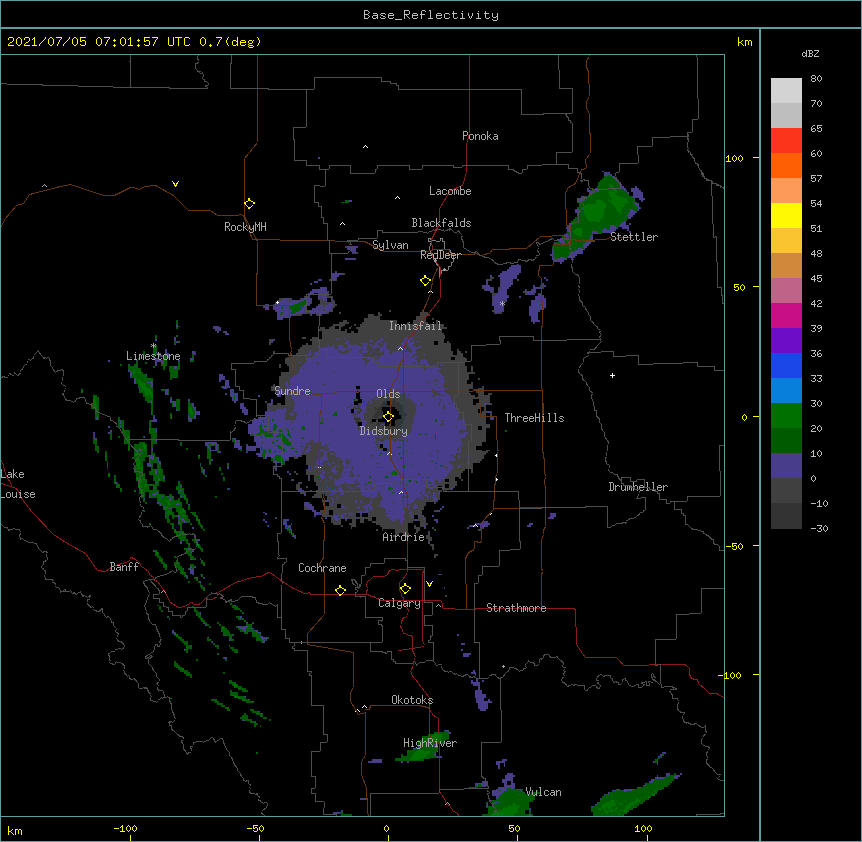Click the -50 tick label on bottom axis
Viewport: 862px width, 842px height.
tap(255, 829)
